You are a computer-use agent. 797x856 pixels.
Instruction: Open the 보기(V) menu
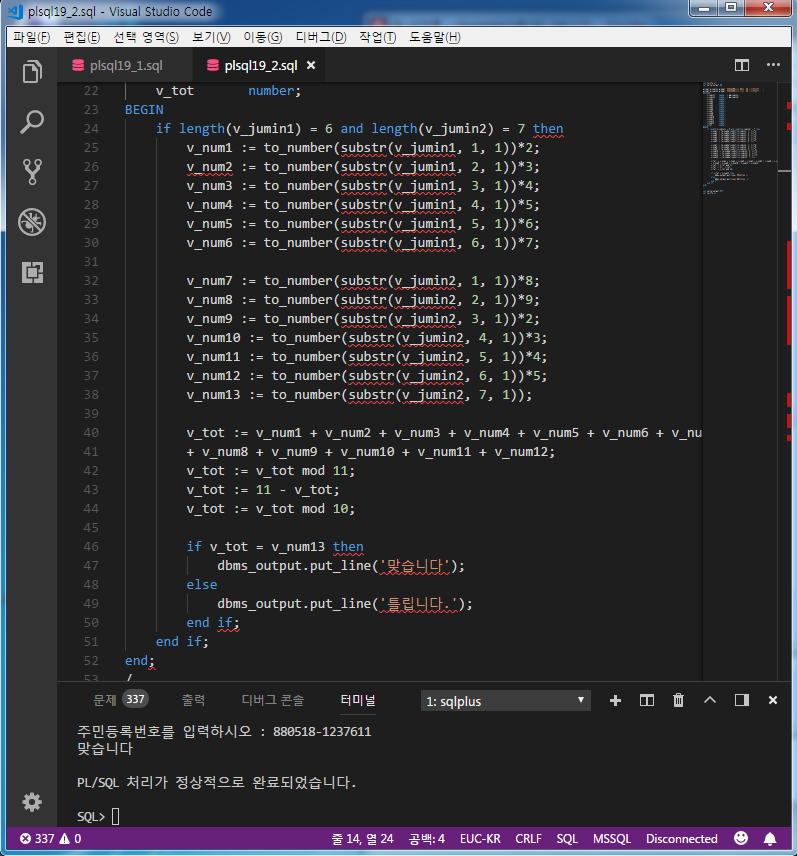(211, 37)
